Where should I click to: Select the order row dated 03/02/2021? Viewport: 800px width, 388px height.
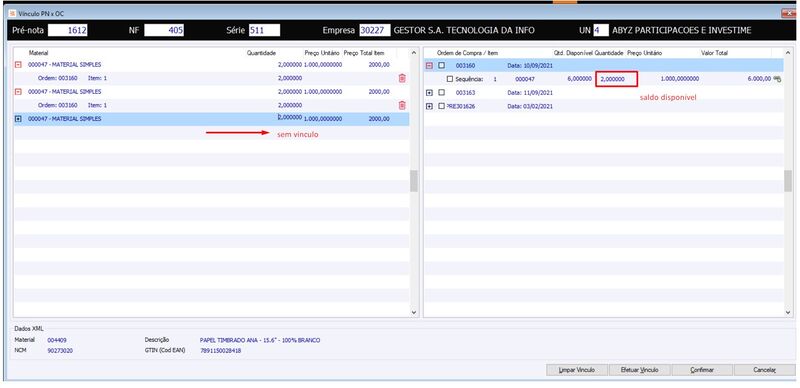point(604,106)
